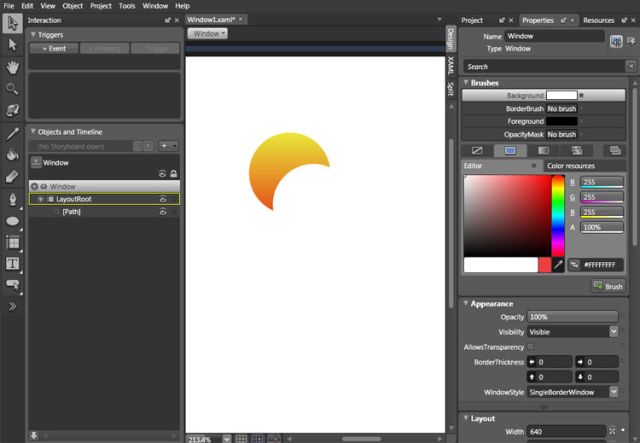The height and width of the screenshot is (443, 640).
Task: Switch brush type to Tile brush
Action: click(x=576, y=151)
